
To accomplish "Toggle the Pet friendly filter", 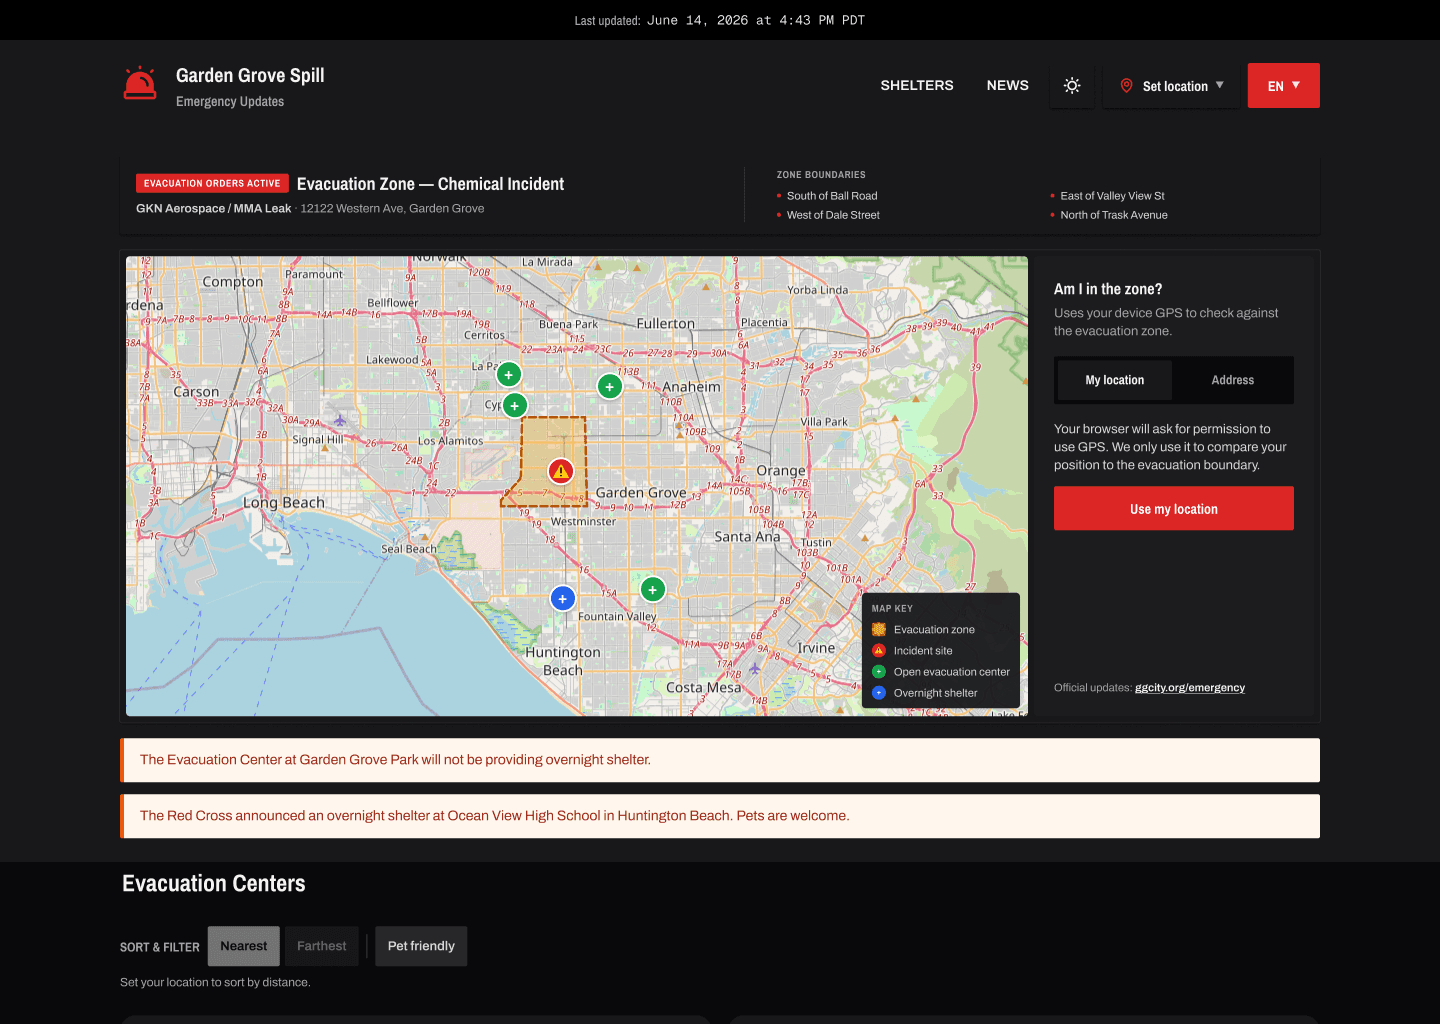I will coord(421,946).
